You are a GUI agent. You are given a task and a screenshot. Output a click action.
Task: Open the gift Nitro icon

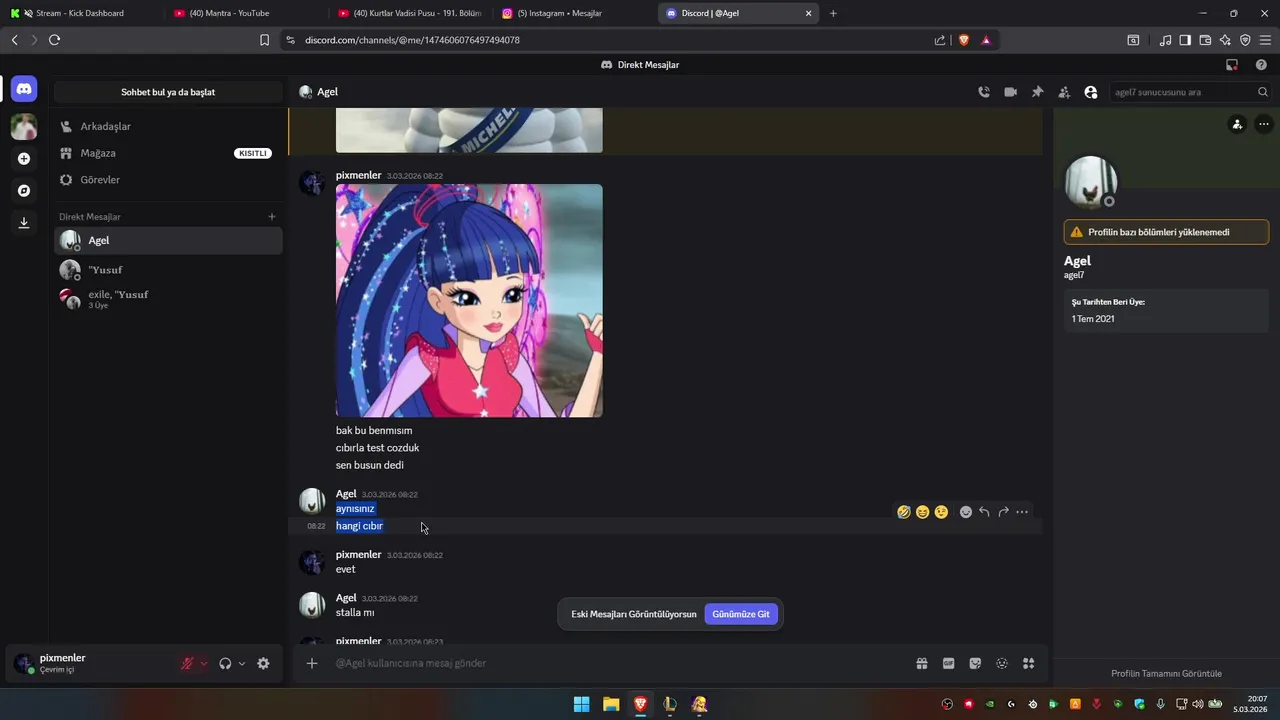[921, 663]
